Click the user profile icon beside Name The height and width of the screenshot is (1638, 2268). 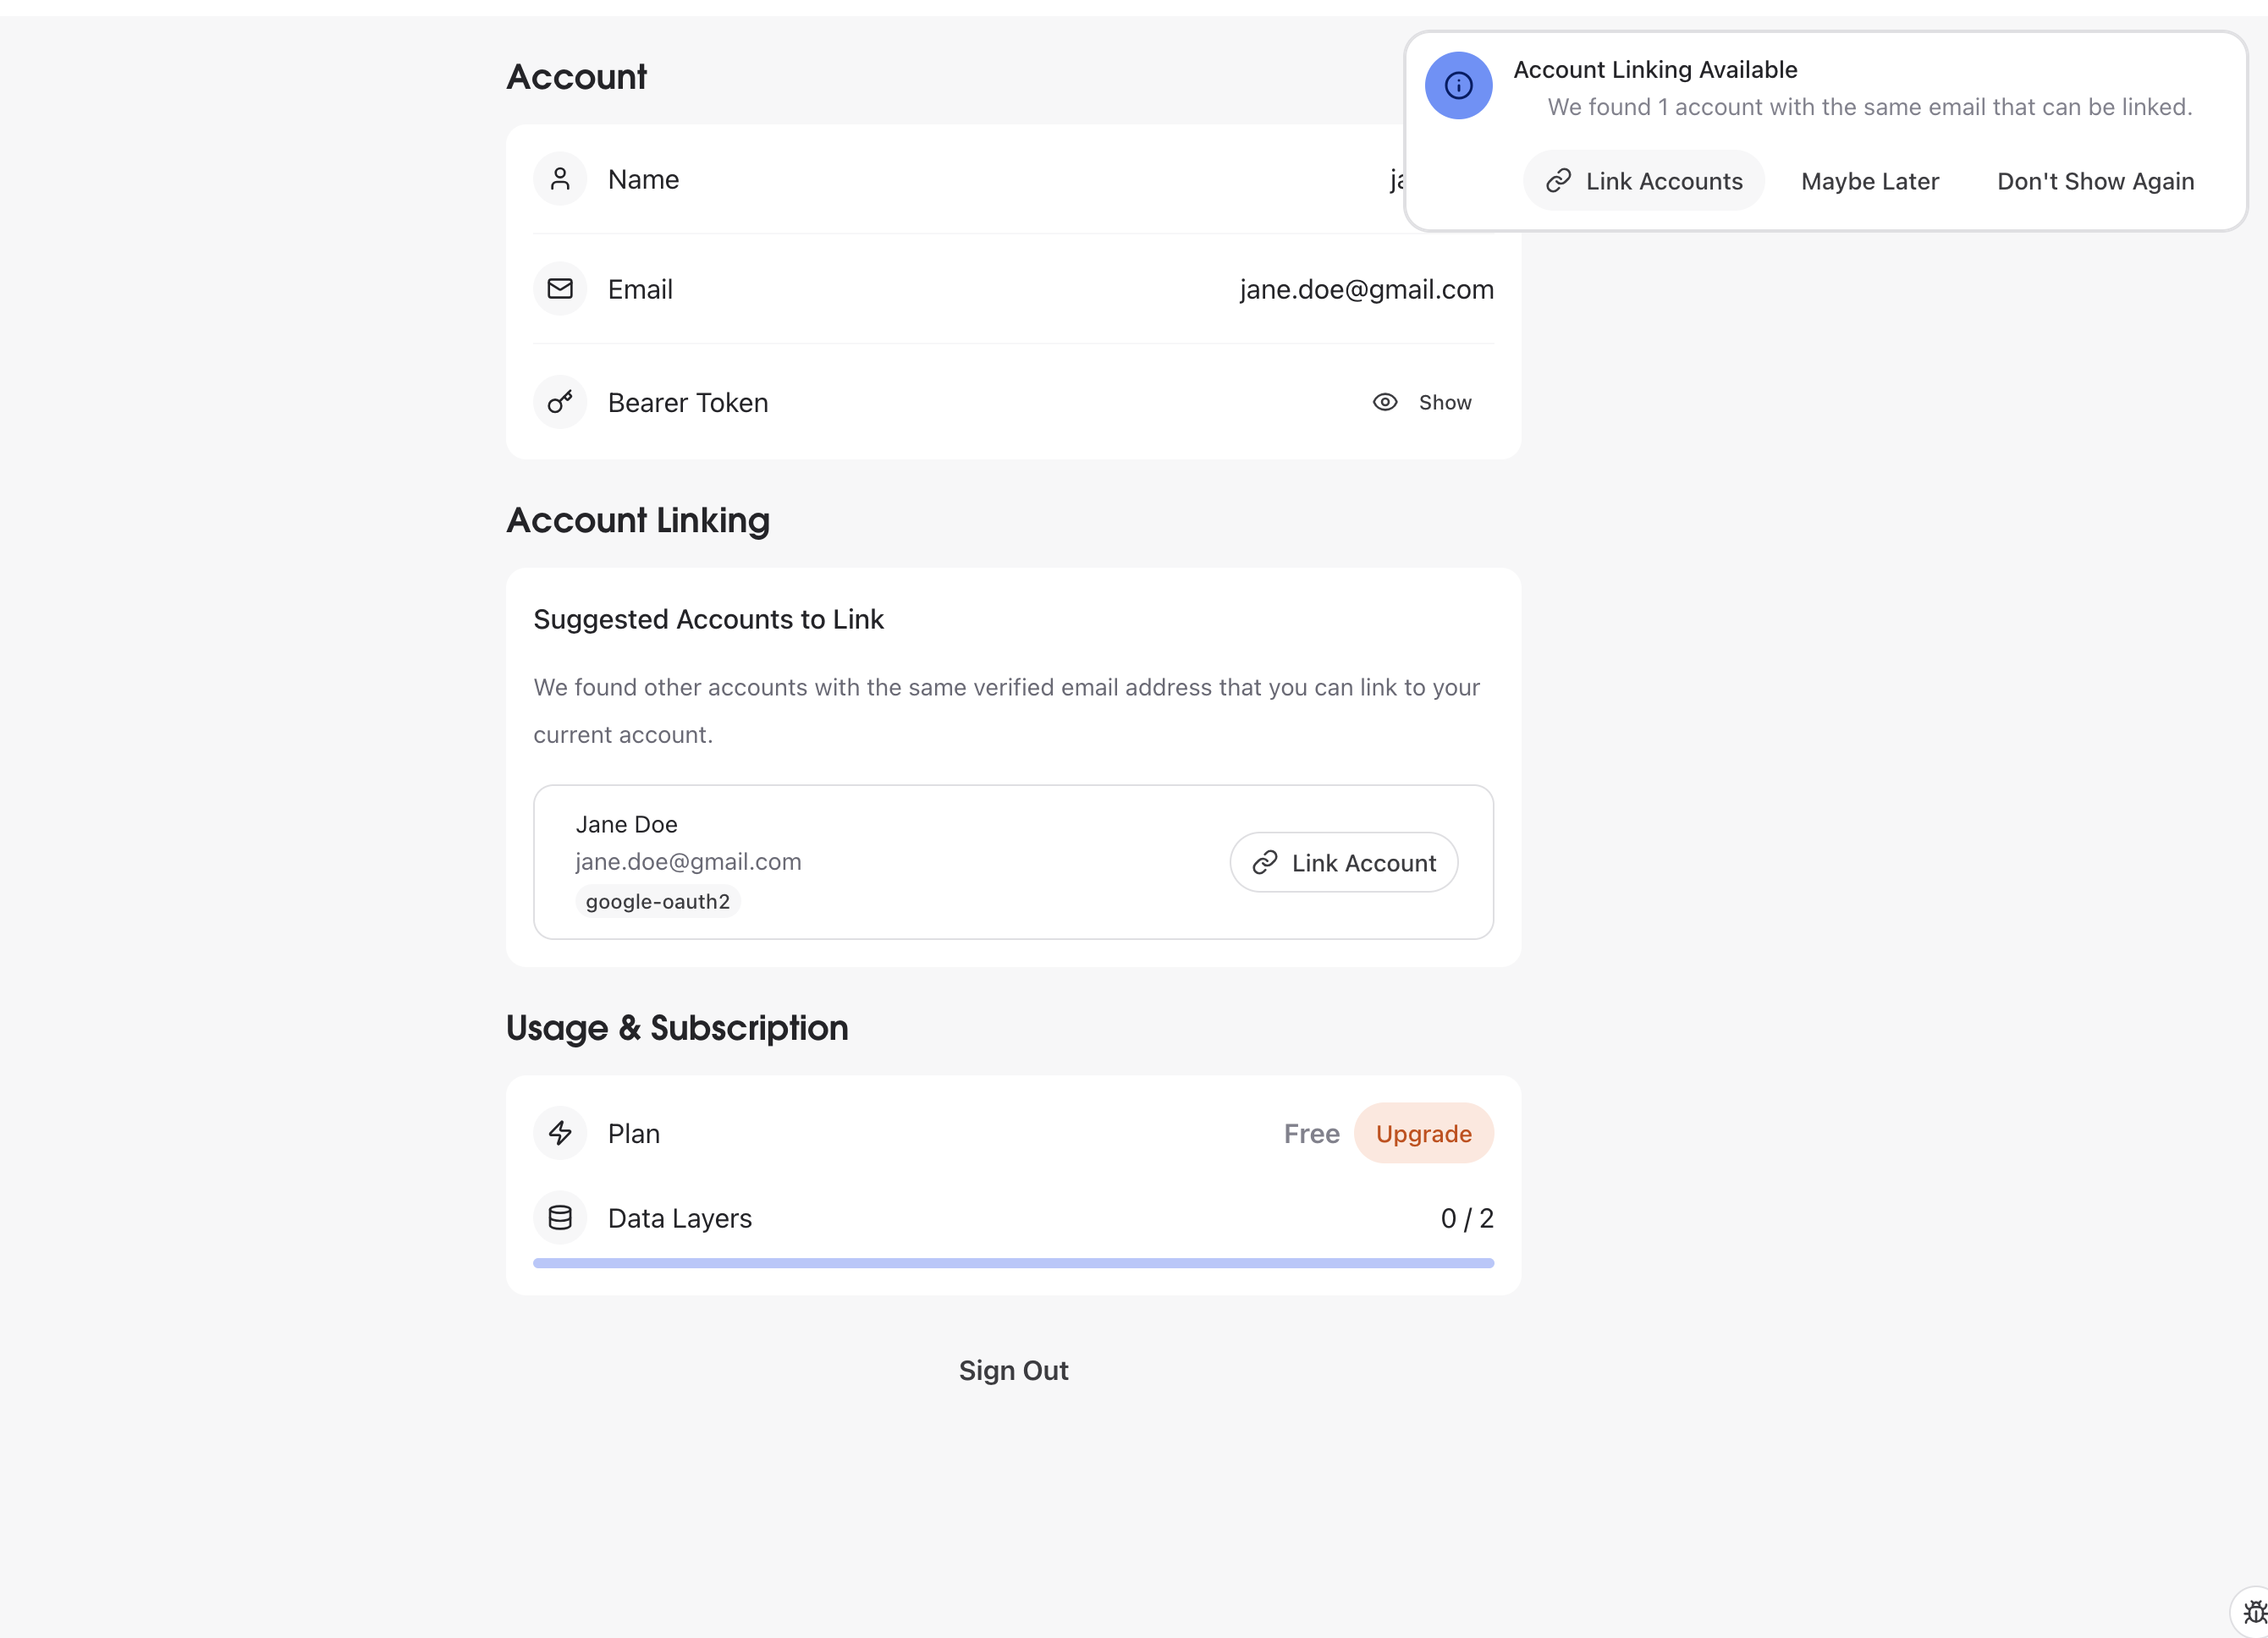[x=560, y=179]
